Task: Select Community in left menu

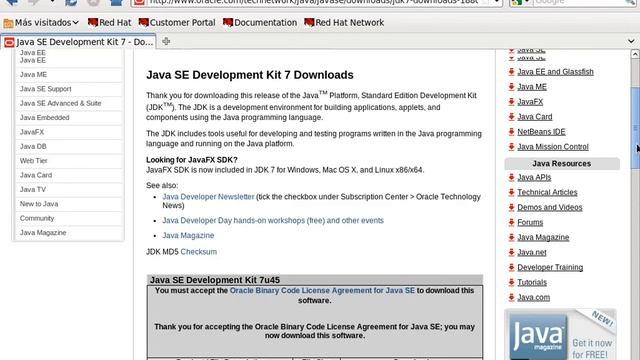Action: (x=69, y=218)
